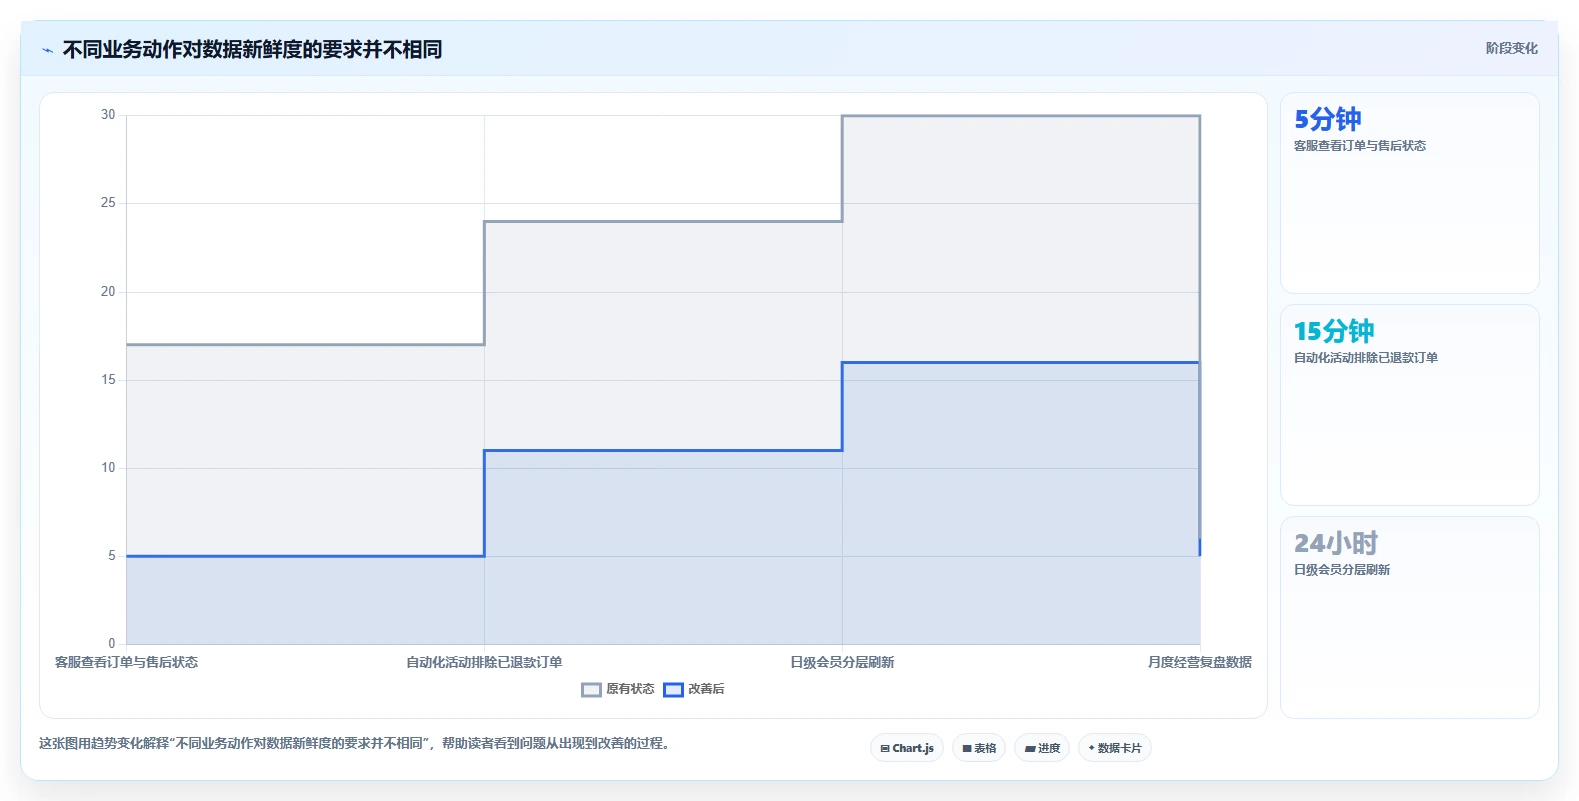Click the y-axis tick label 15
Image resolution: width=1579 pixels, height=801 pixels.
click(x=108, y=380)
